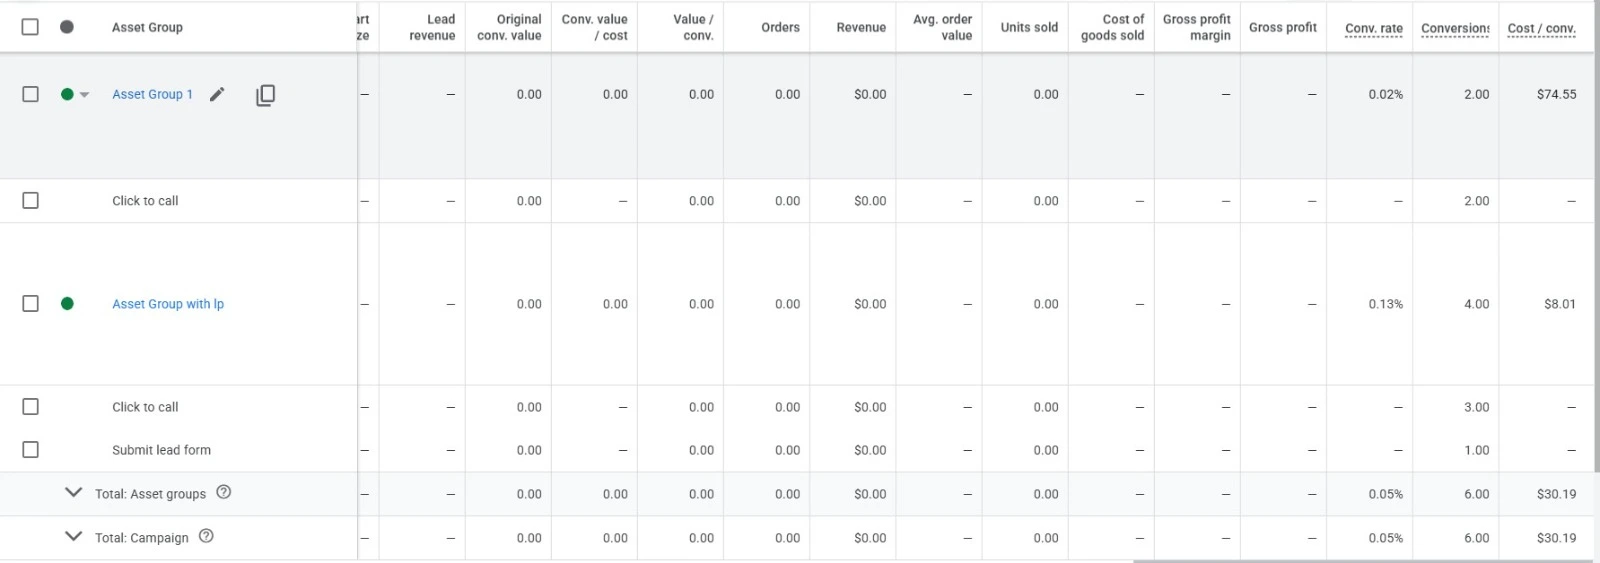
Task: Click Submit lead form row label
Action: [x=161, y=450]
